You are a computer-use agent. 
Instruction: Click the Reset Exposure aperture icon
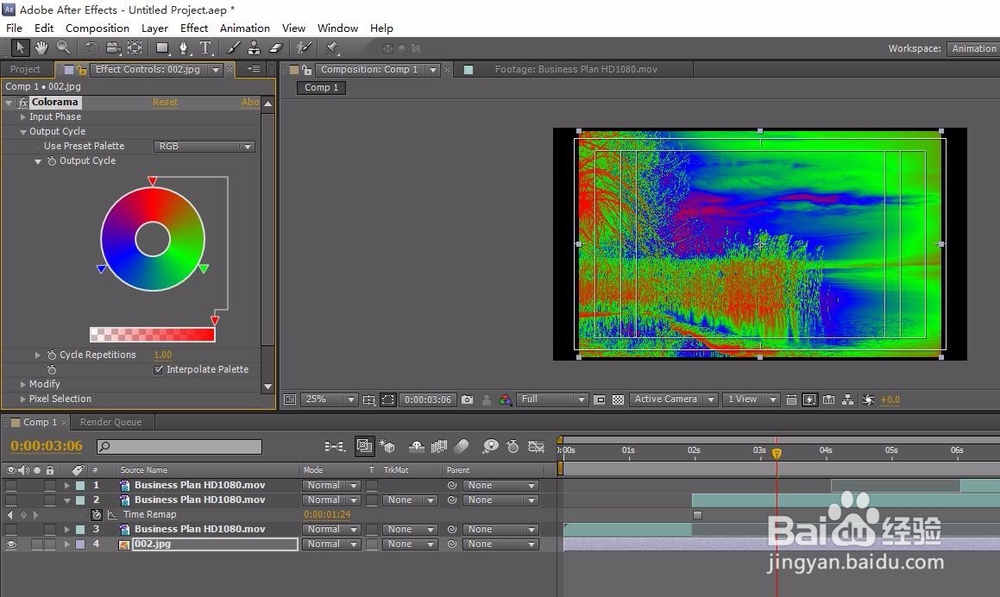pyautogui.click(x=868, y=400)
